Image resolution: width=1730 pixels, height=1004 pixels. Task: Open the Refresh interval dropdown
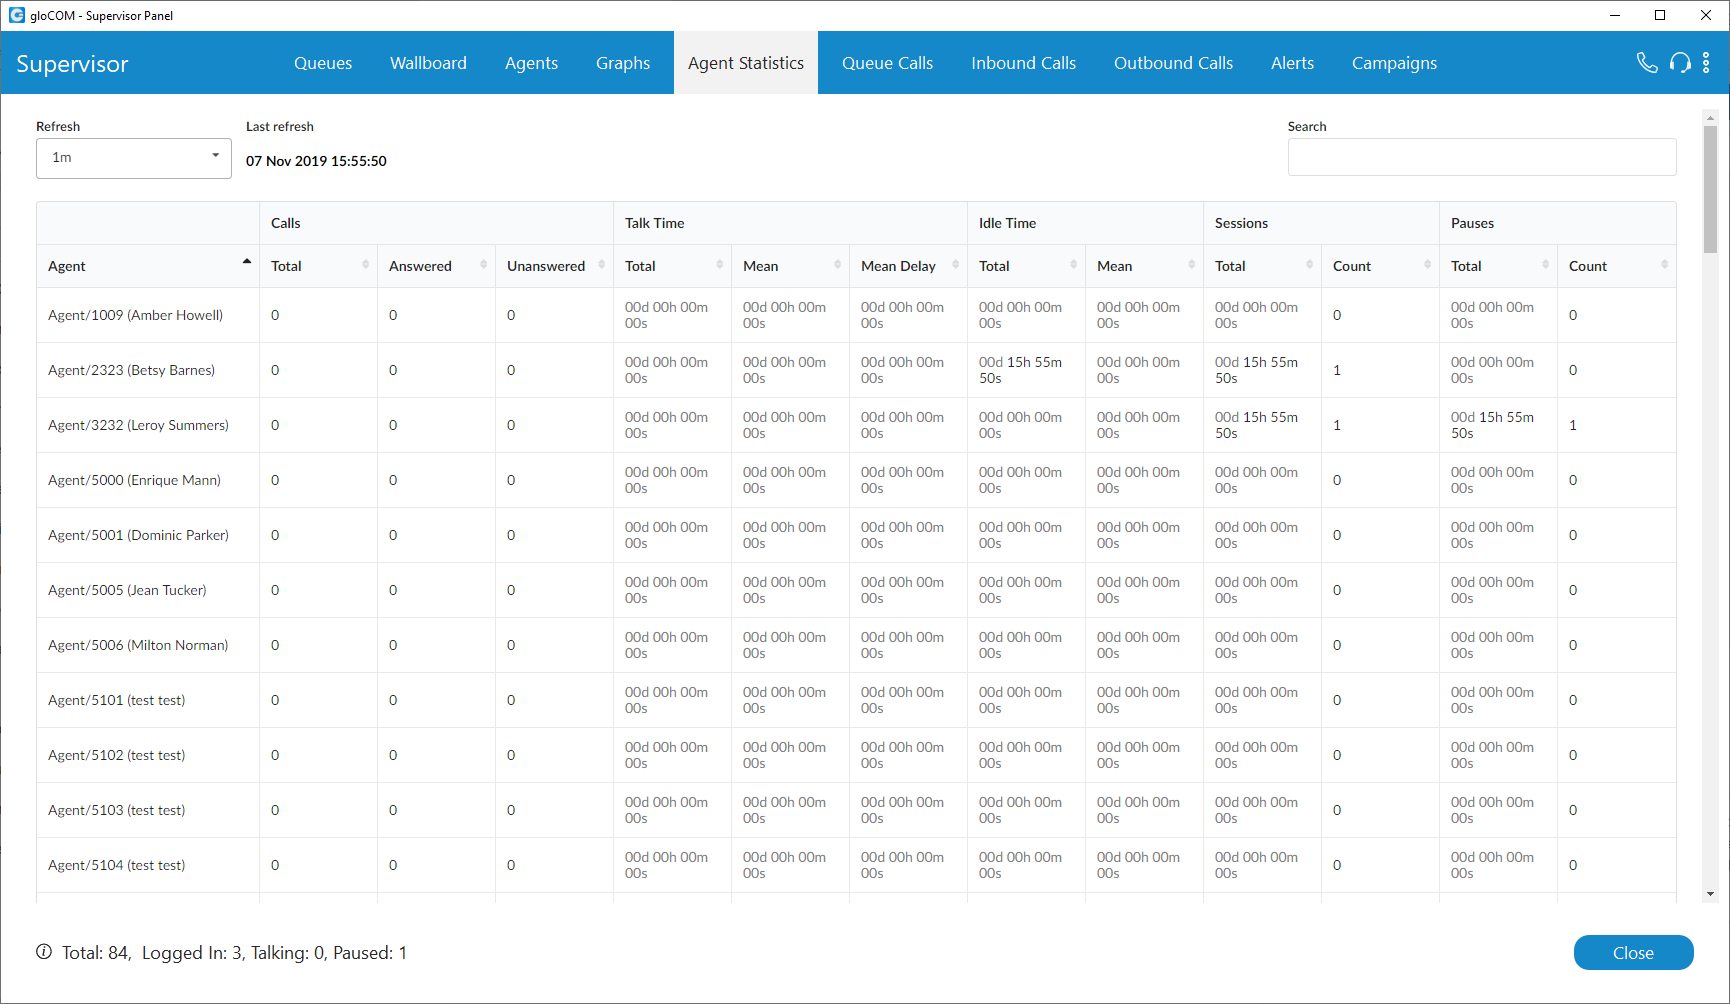[134, 158]
